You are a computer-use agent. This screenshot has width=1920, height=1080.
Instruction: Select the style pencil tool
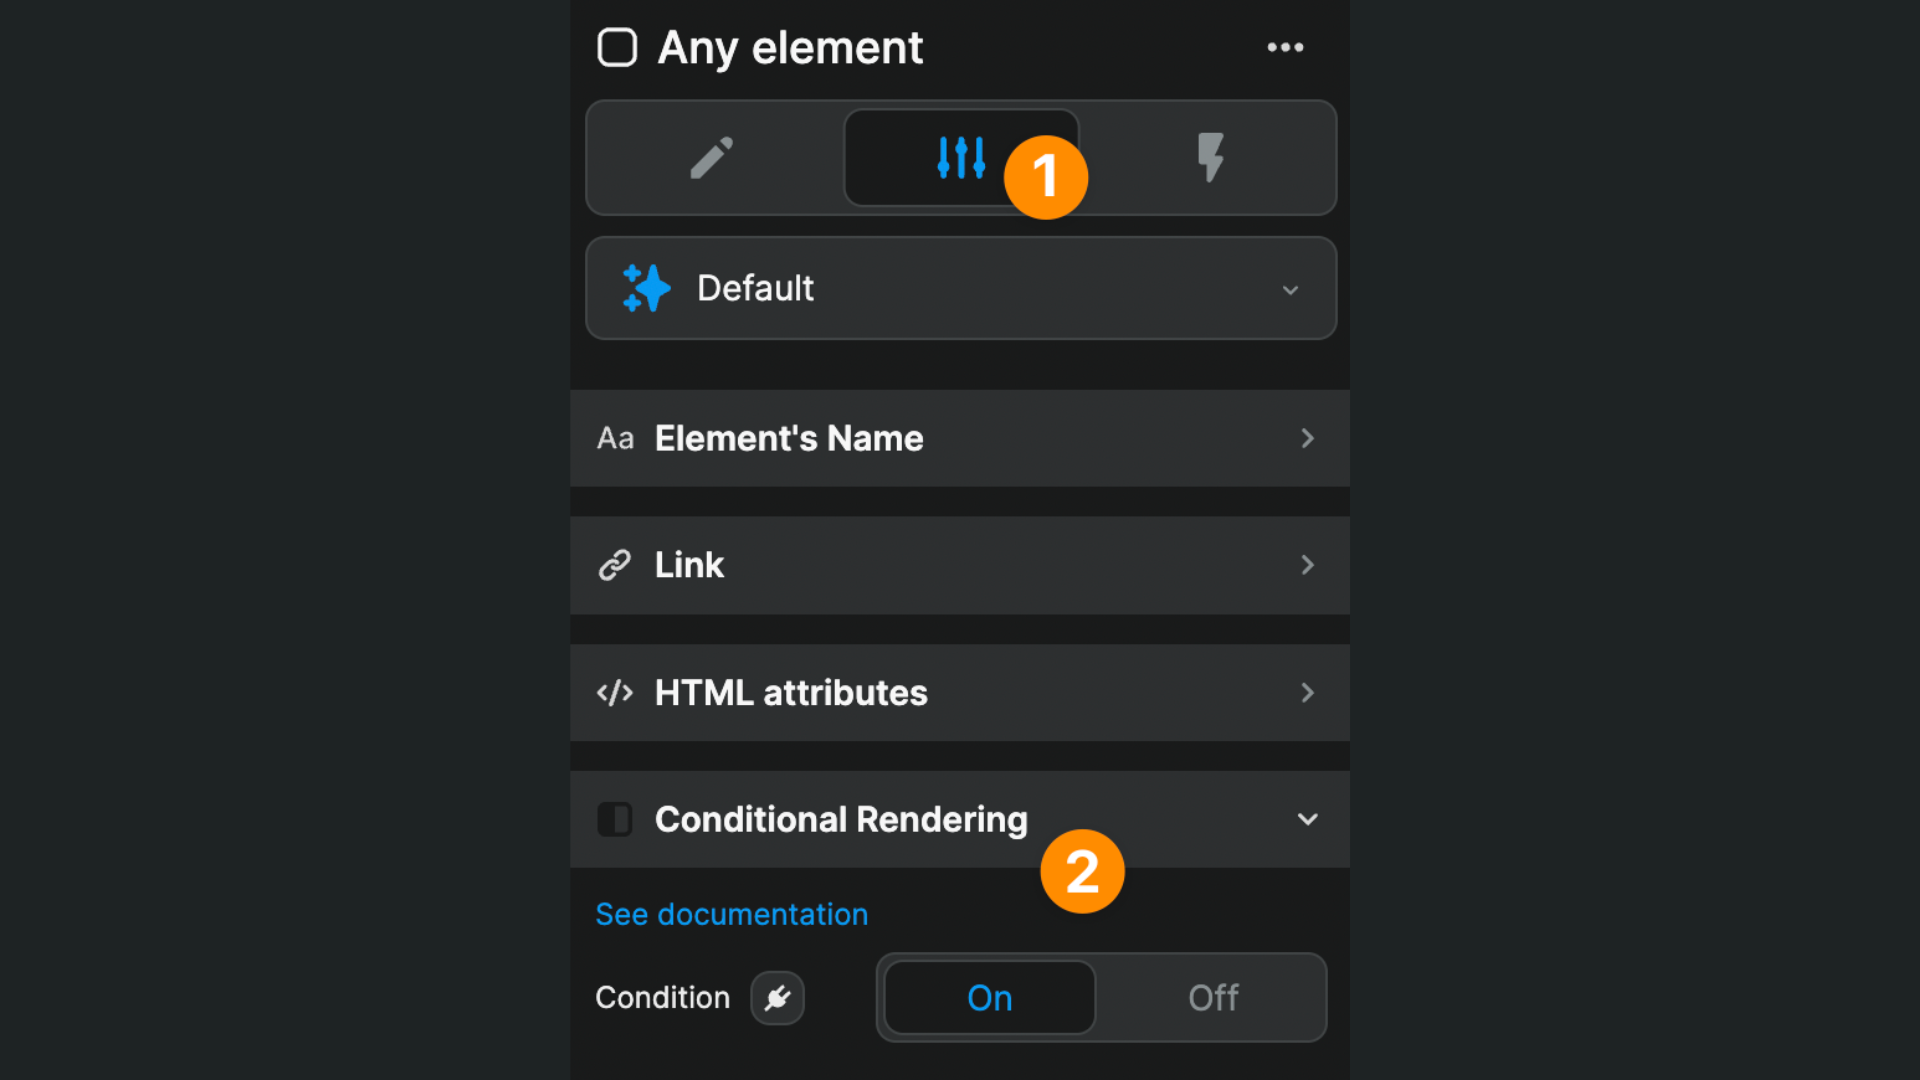[711, 158]
